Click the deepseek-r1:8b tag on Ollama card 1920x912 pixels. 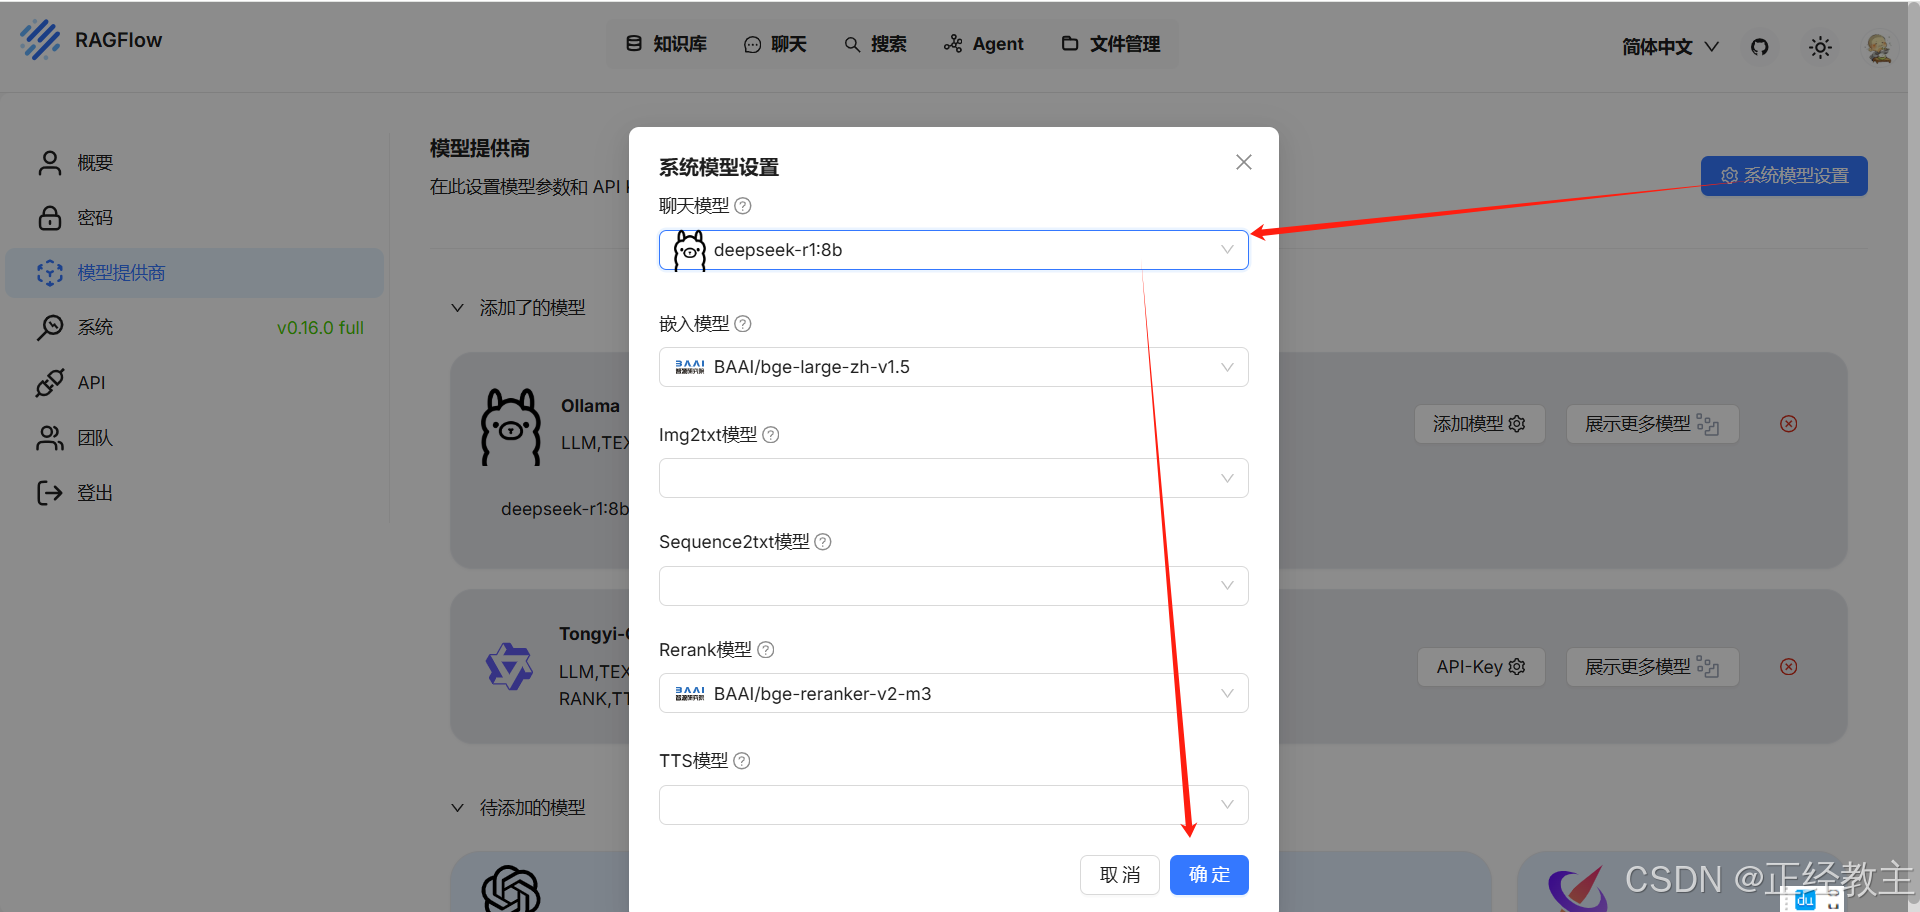[x=565, y=509]
